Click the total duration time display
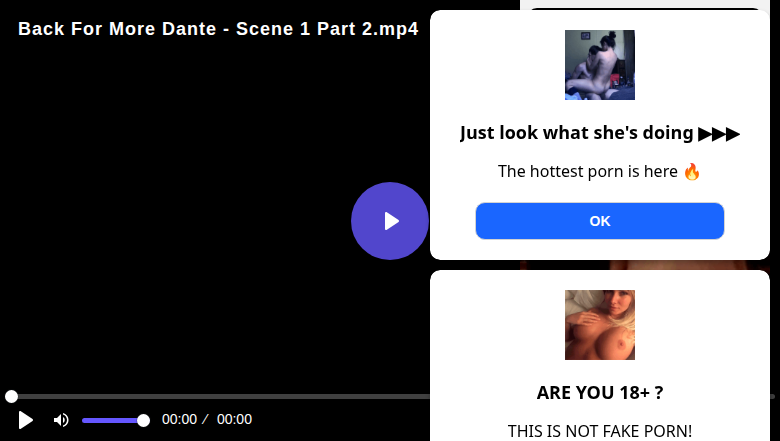The height and width of the screenshot is (441, 780). click(234, 420)
